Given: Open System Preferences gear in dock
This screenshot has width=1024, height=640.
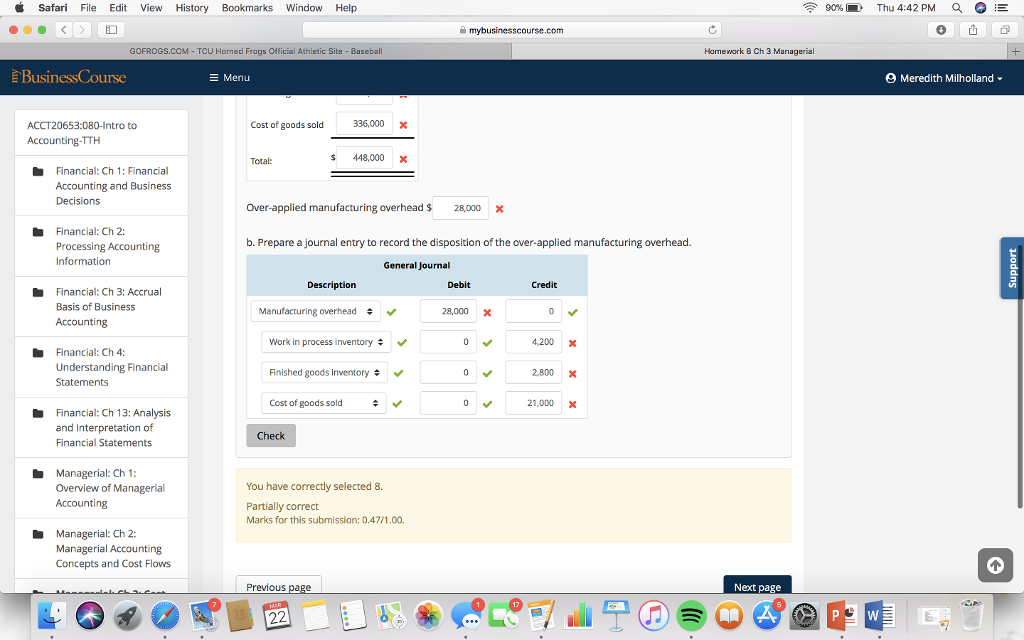Looking at the screenshot, I should pyautogui.click(x=804, y=616).
